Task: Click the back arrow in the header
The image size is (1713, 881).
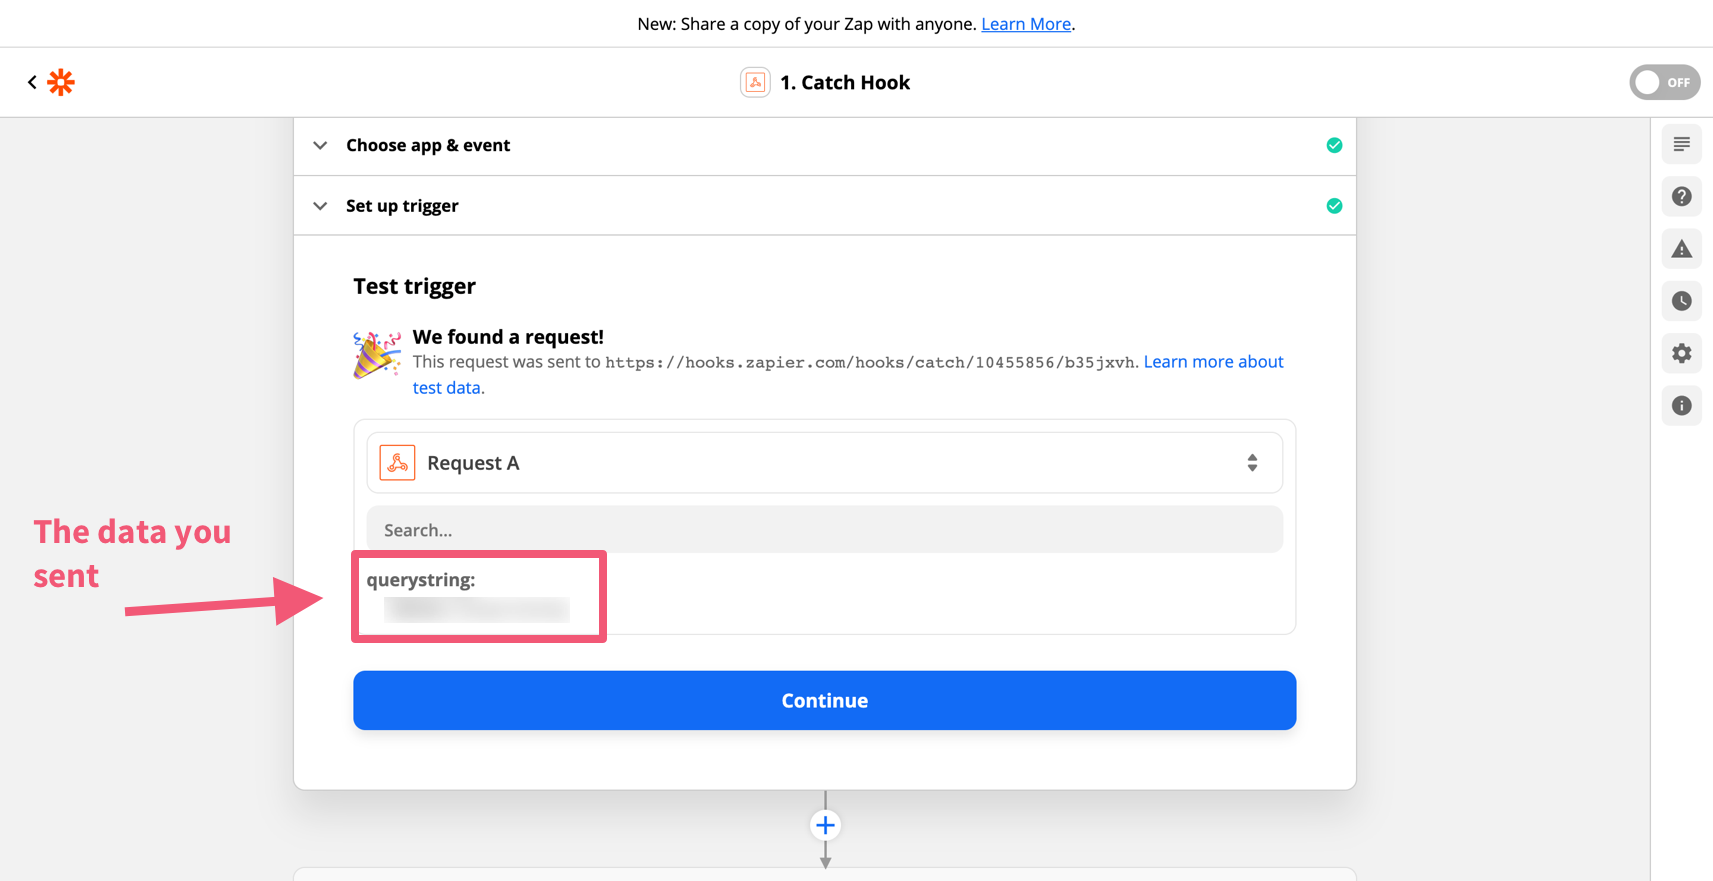Action: click(32, 82)
